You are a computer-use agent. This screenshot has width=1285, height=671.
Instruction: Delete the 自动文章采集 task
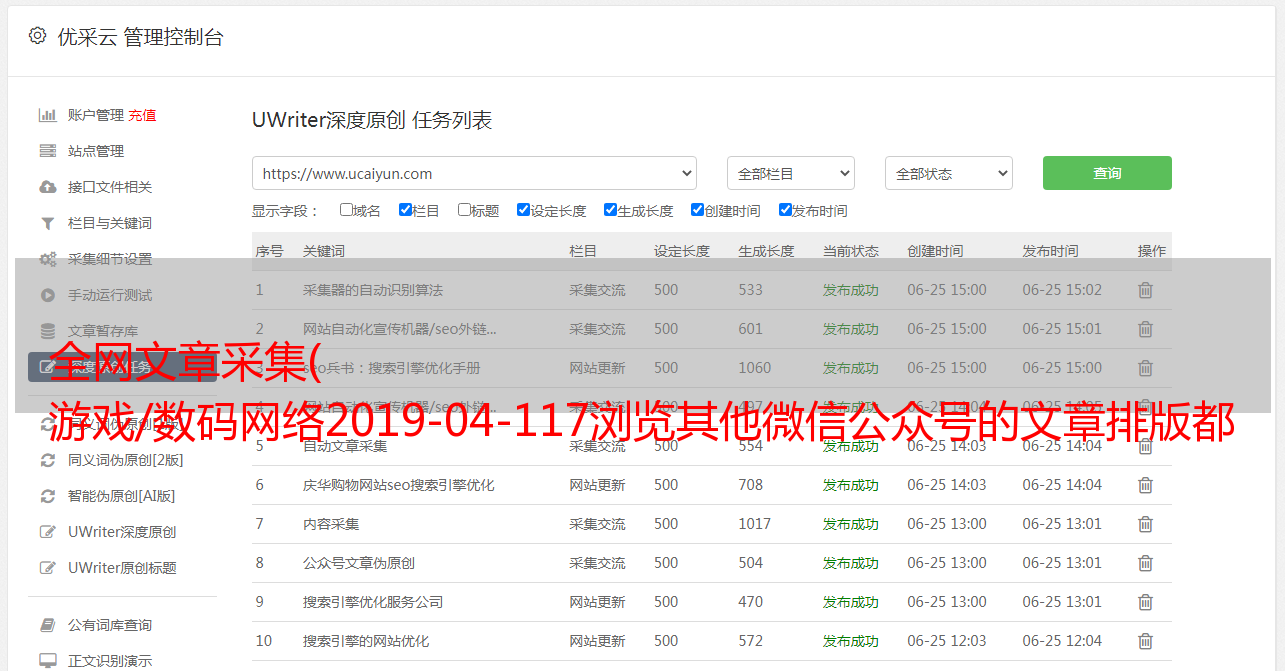coord(1145,446)
